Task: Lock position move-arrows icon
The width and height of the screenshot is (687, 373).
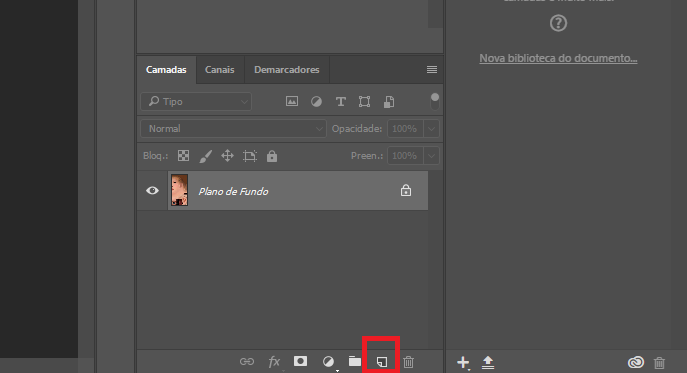Action: coord(227,156)
